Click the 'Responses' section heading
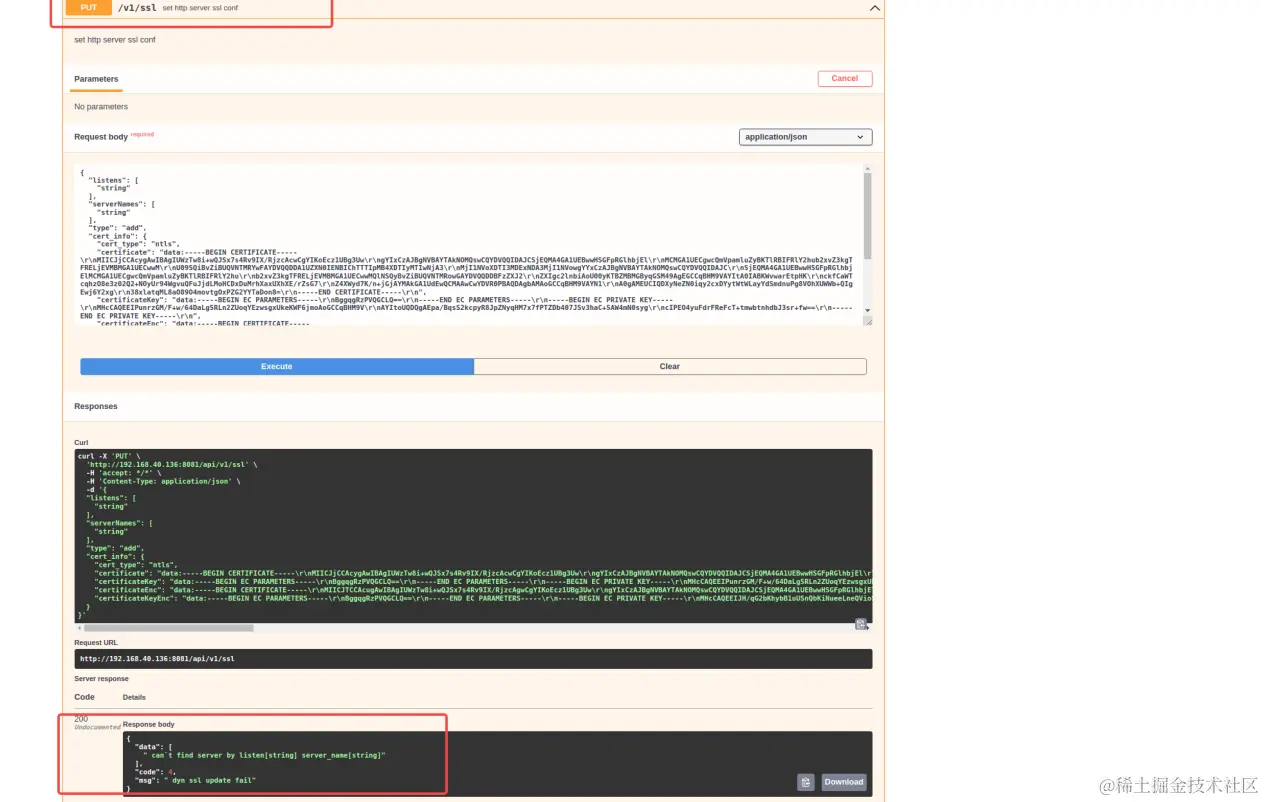 [x=96, y=407]
